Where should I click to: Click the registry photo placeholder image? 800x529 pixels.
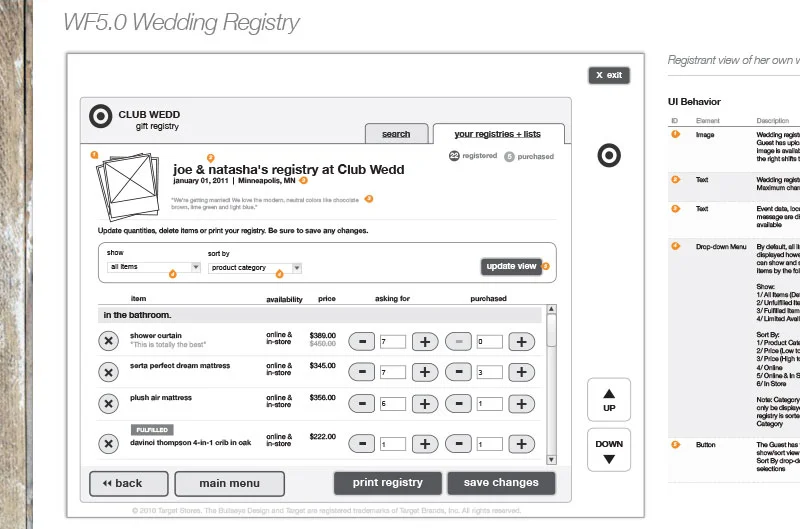click(x=128, y=185)
